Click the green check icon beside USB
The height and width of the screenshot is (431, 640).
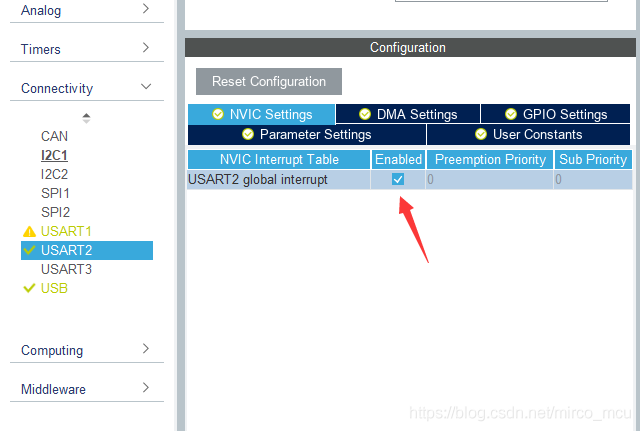[x=29, y=288]
